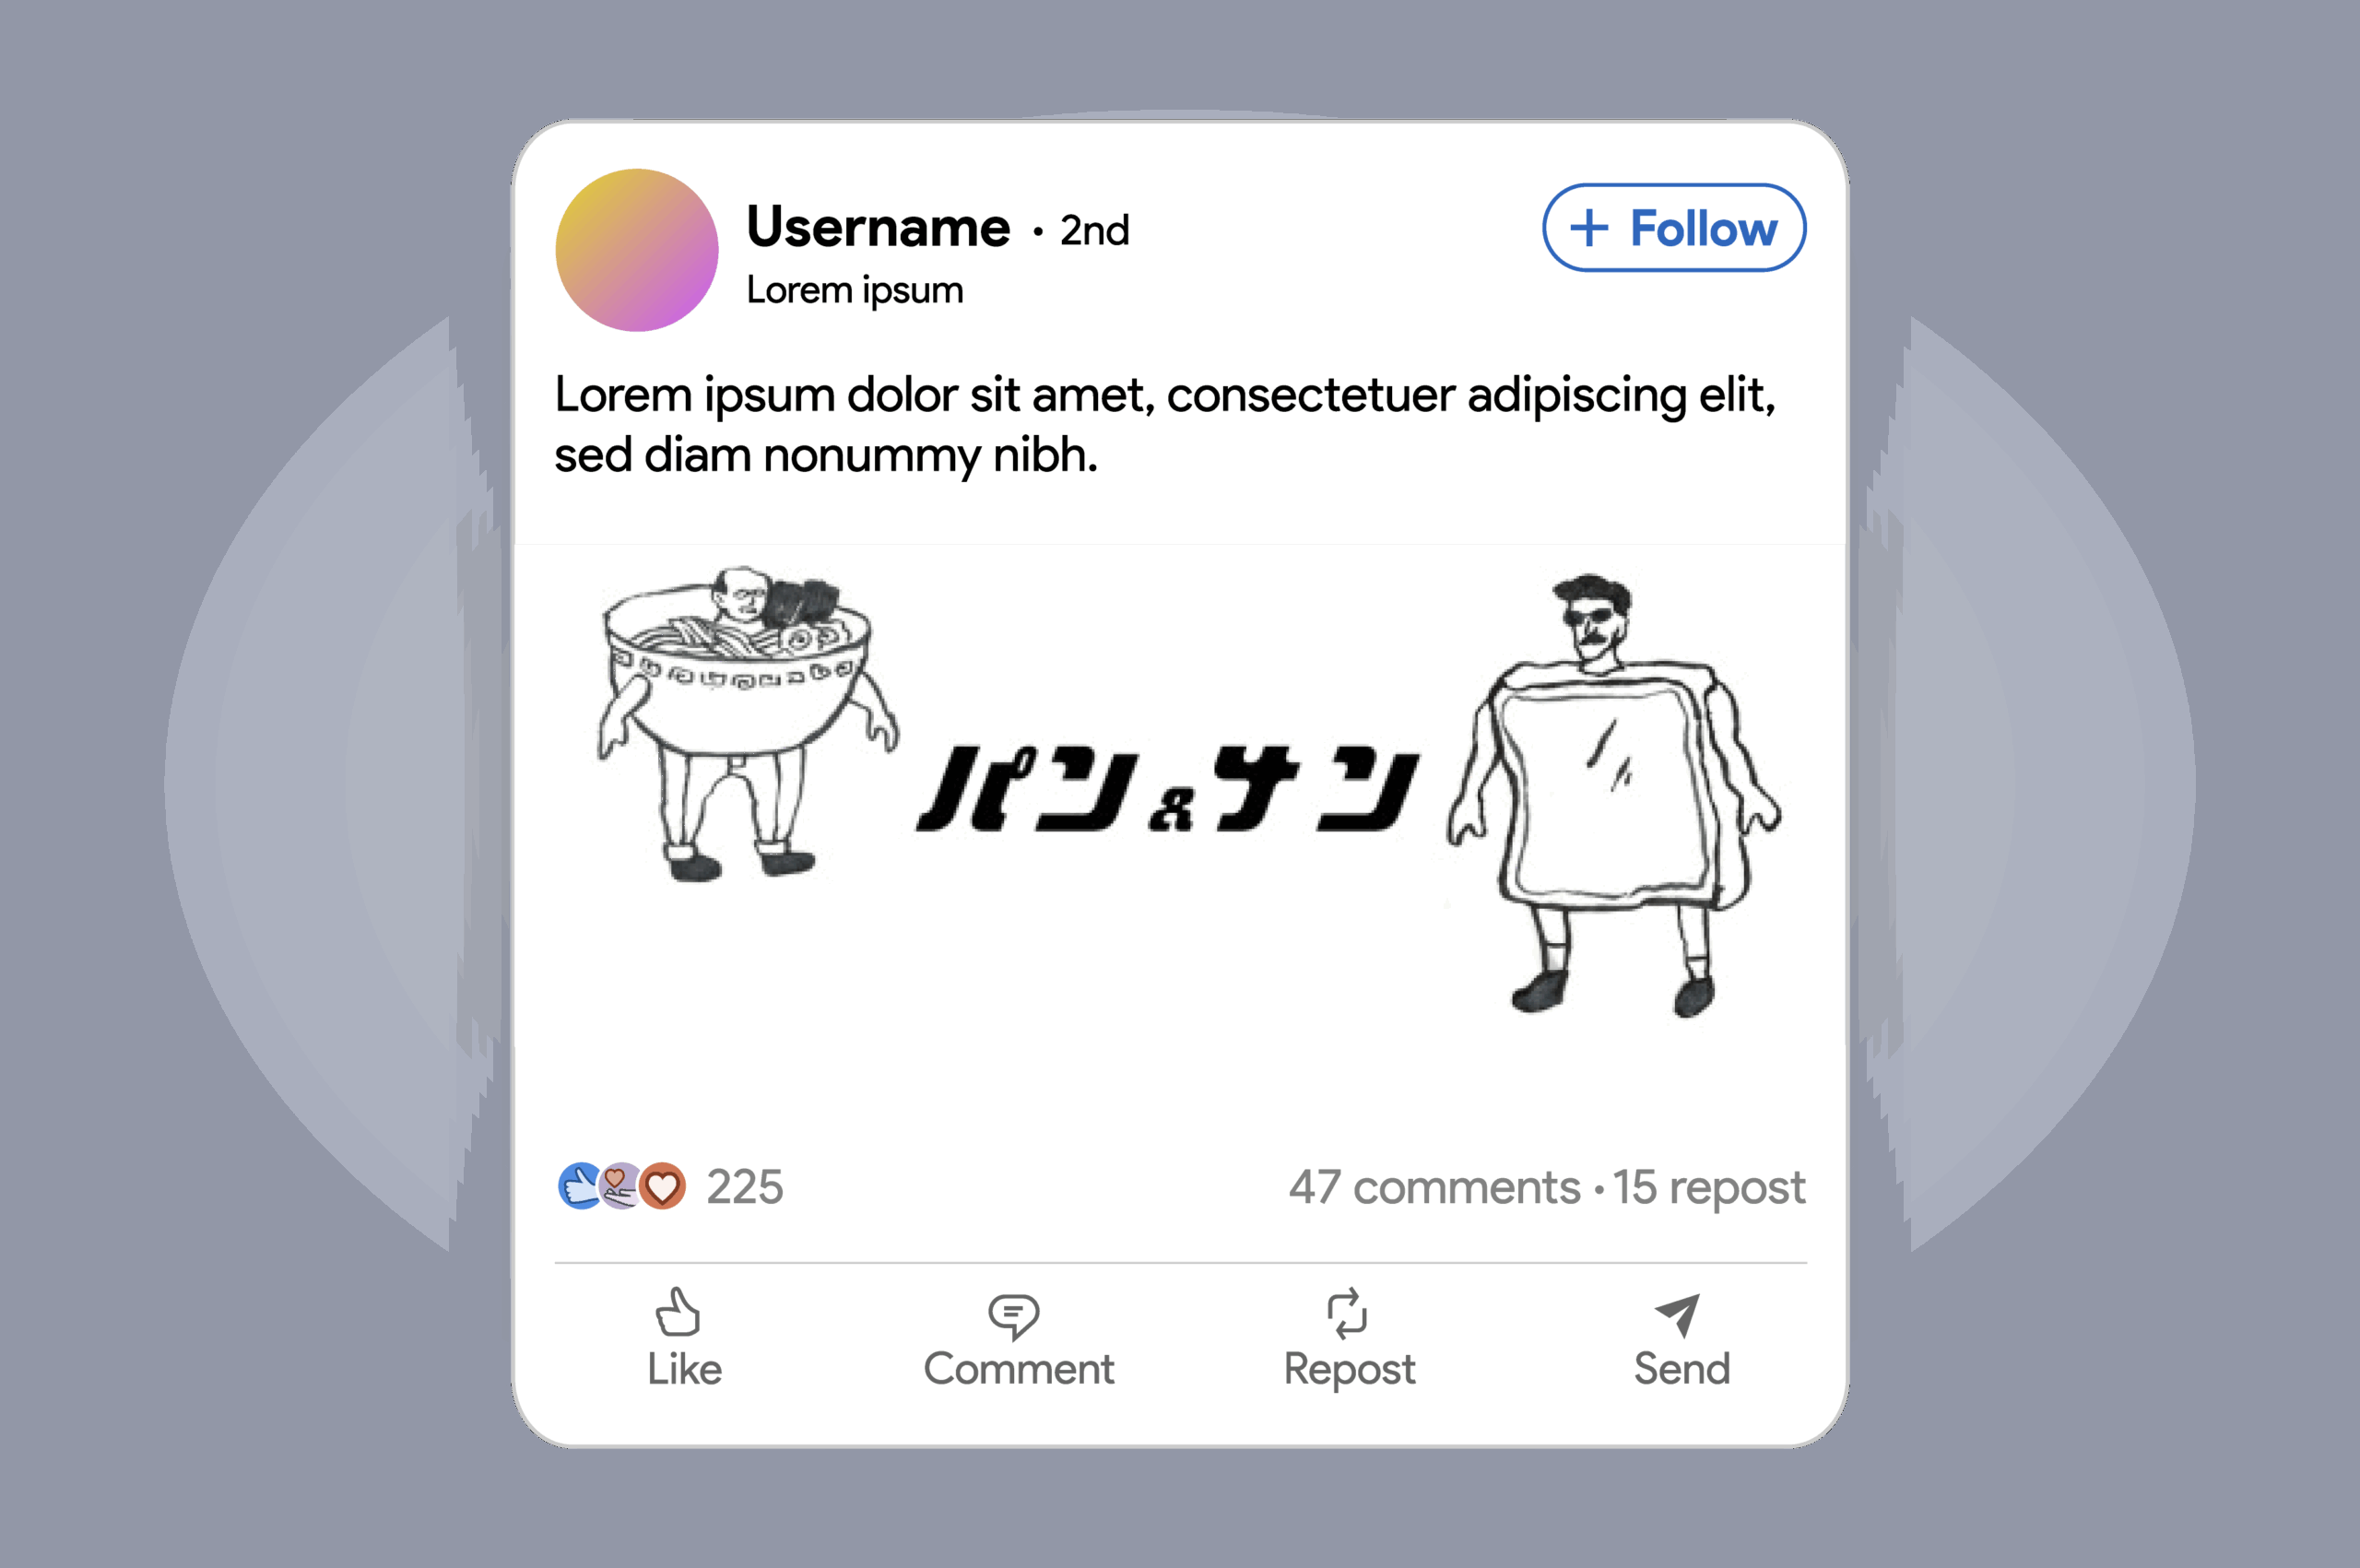This screenshot has height=1568, width=2360.
Task: Click the 225 reactions count
Action: pos(745,1187)
